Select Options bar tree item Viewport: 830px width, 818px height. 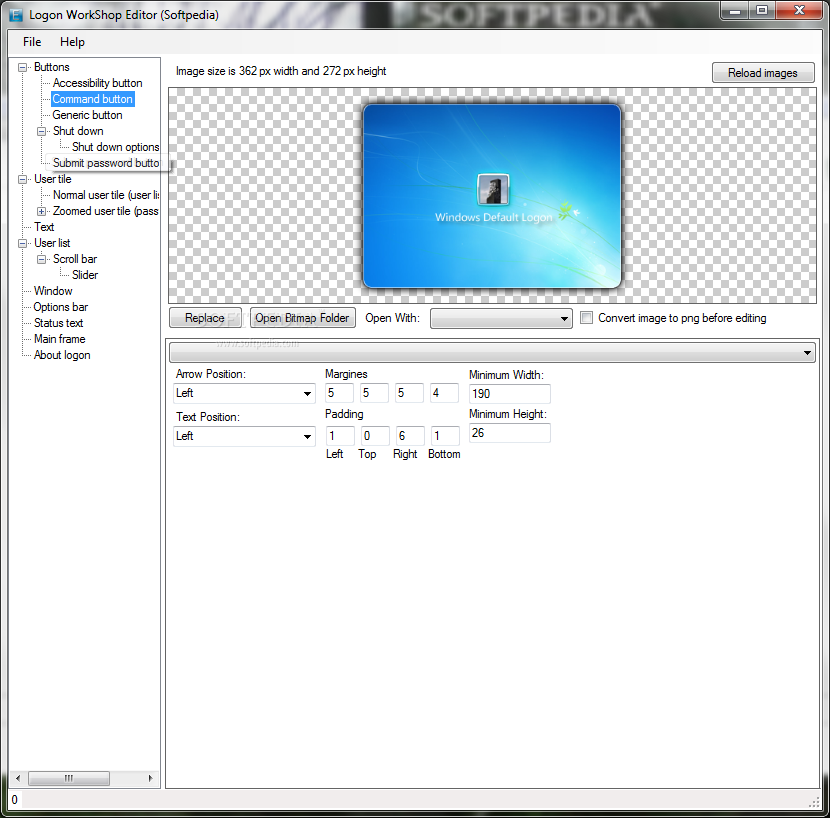[60, 307]
